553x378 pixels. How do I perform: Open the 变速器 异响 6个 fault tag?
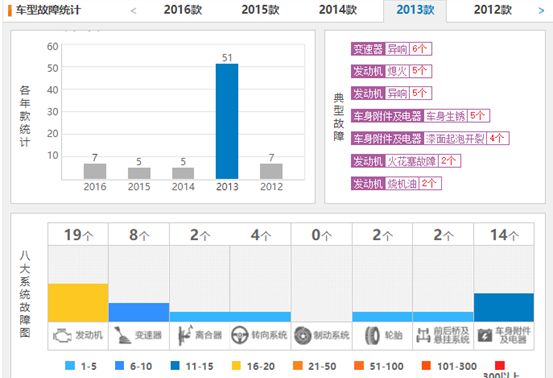391,49
